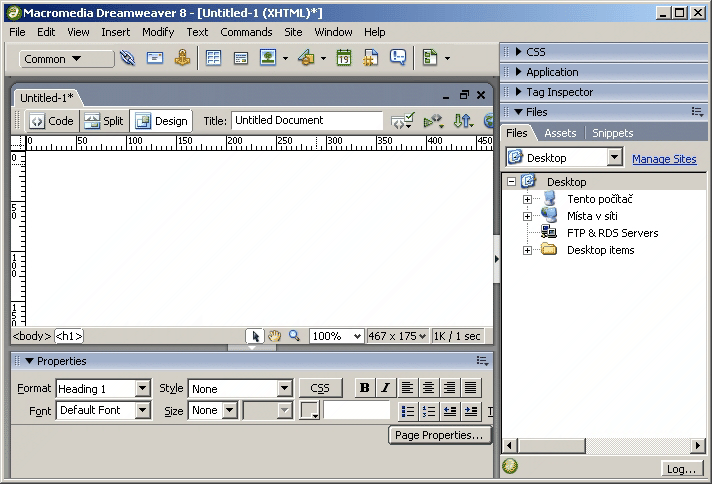Viewport: 712px width, 484px height.
Task: Open the Check browser support icon
Action: point(433,121)
